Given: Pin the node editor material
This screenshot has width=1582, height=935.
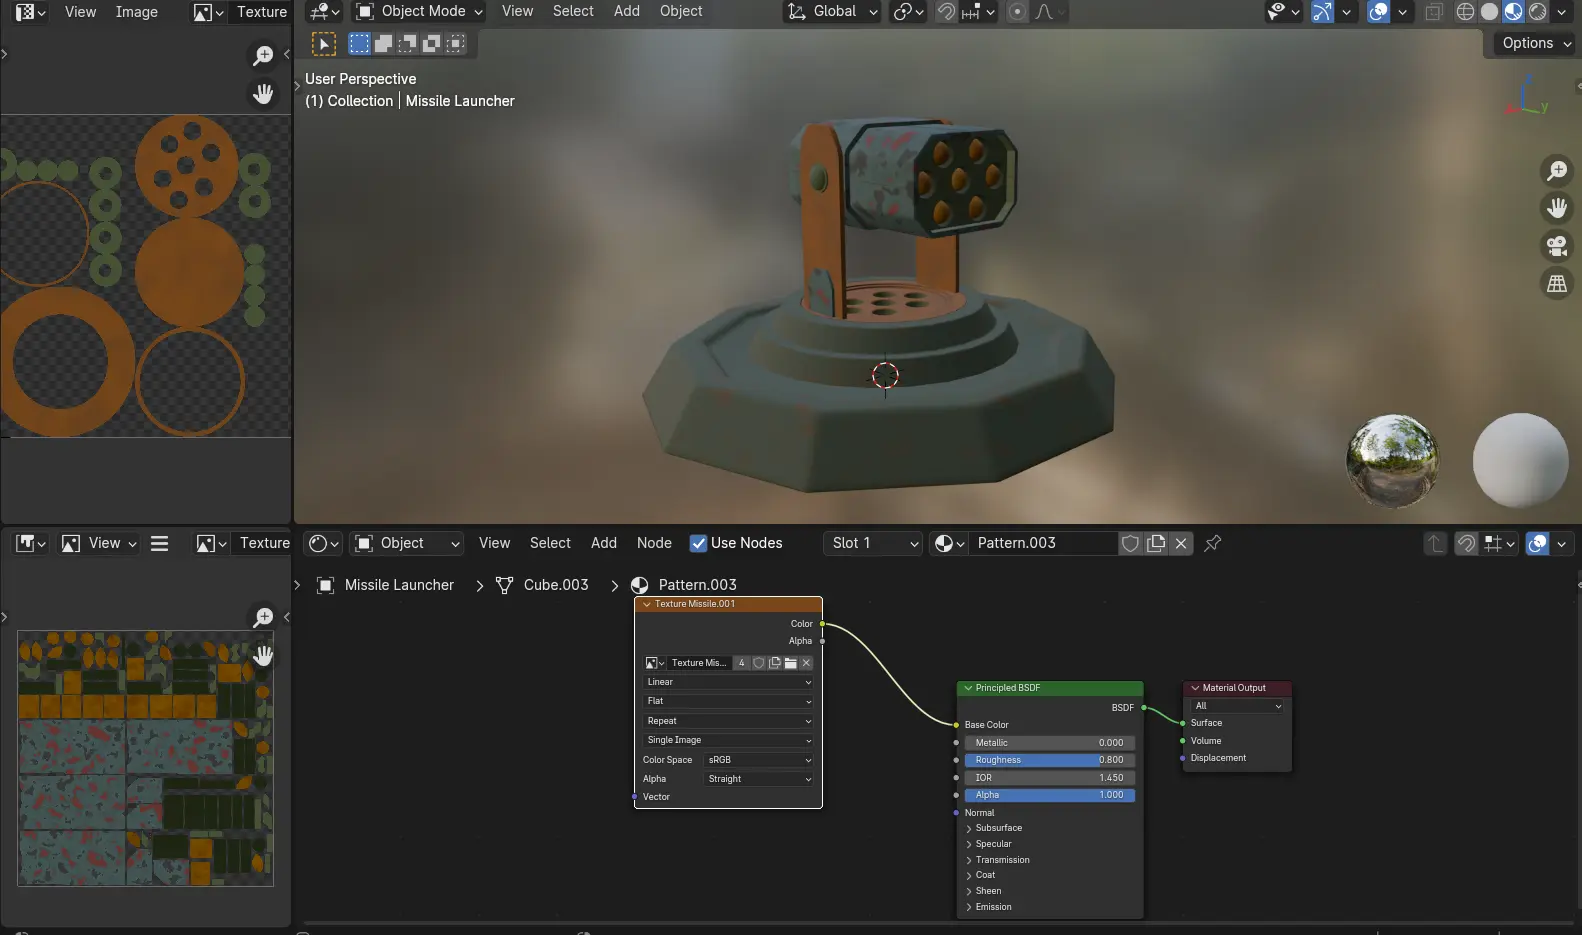Looking at the screenshot, I should point(1213,543).
